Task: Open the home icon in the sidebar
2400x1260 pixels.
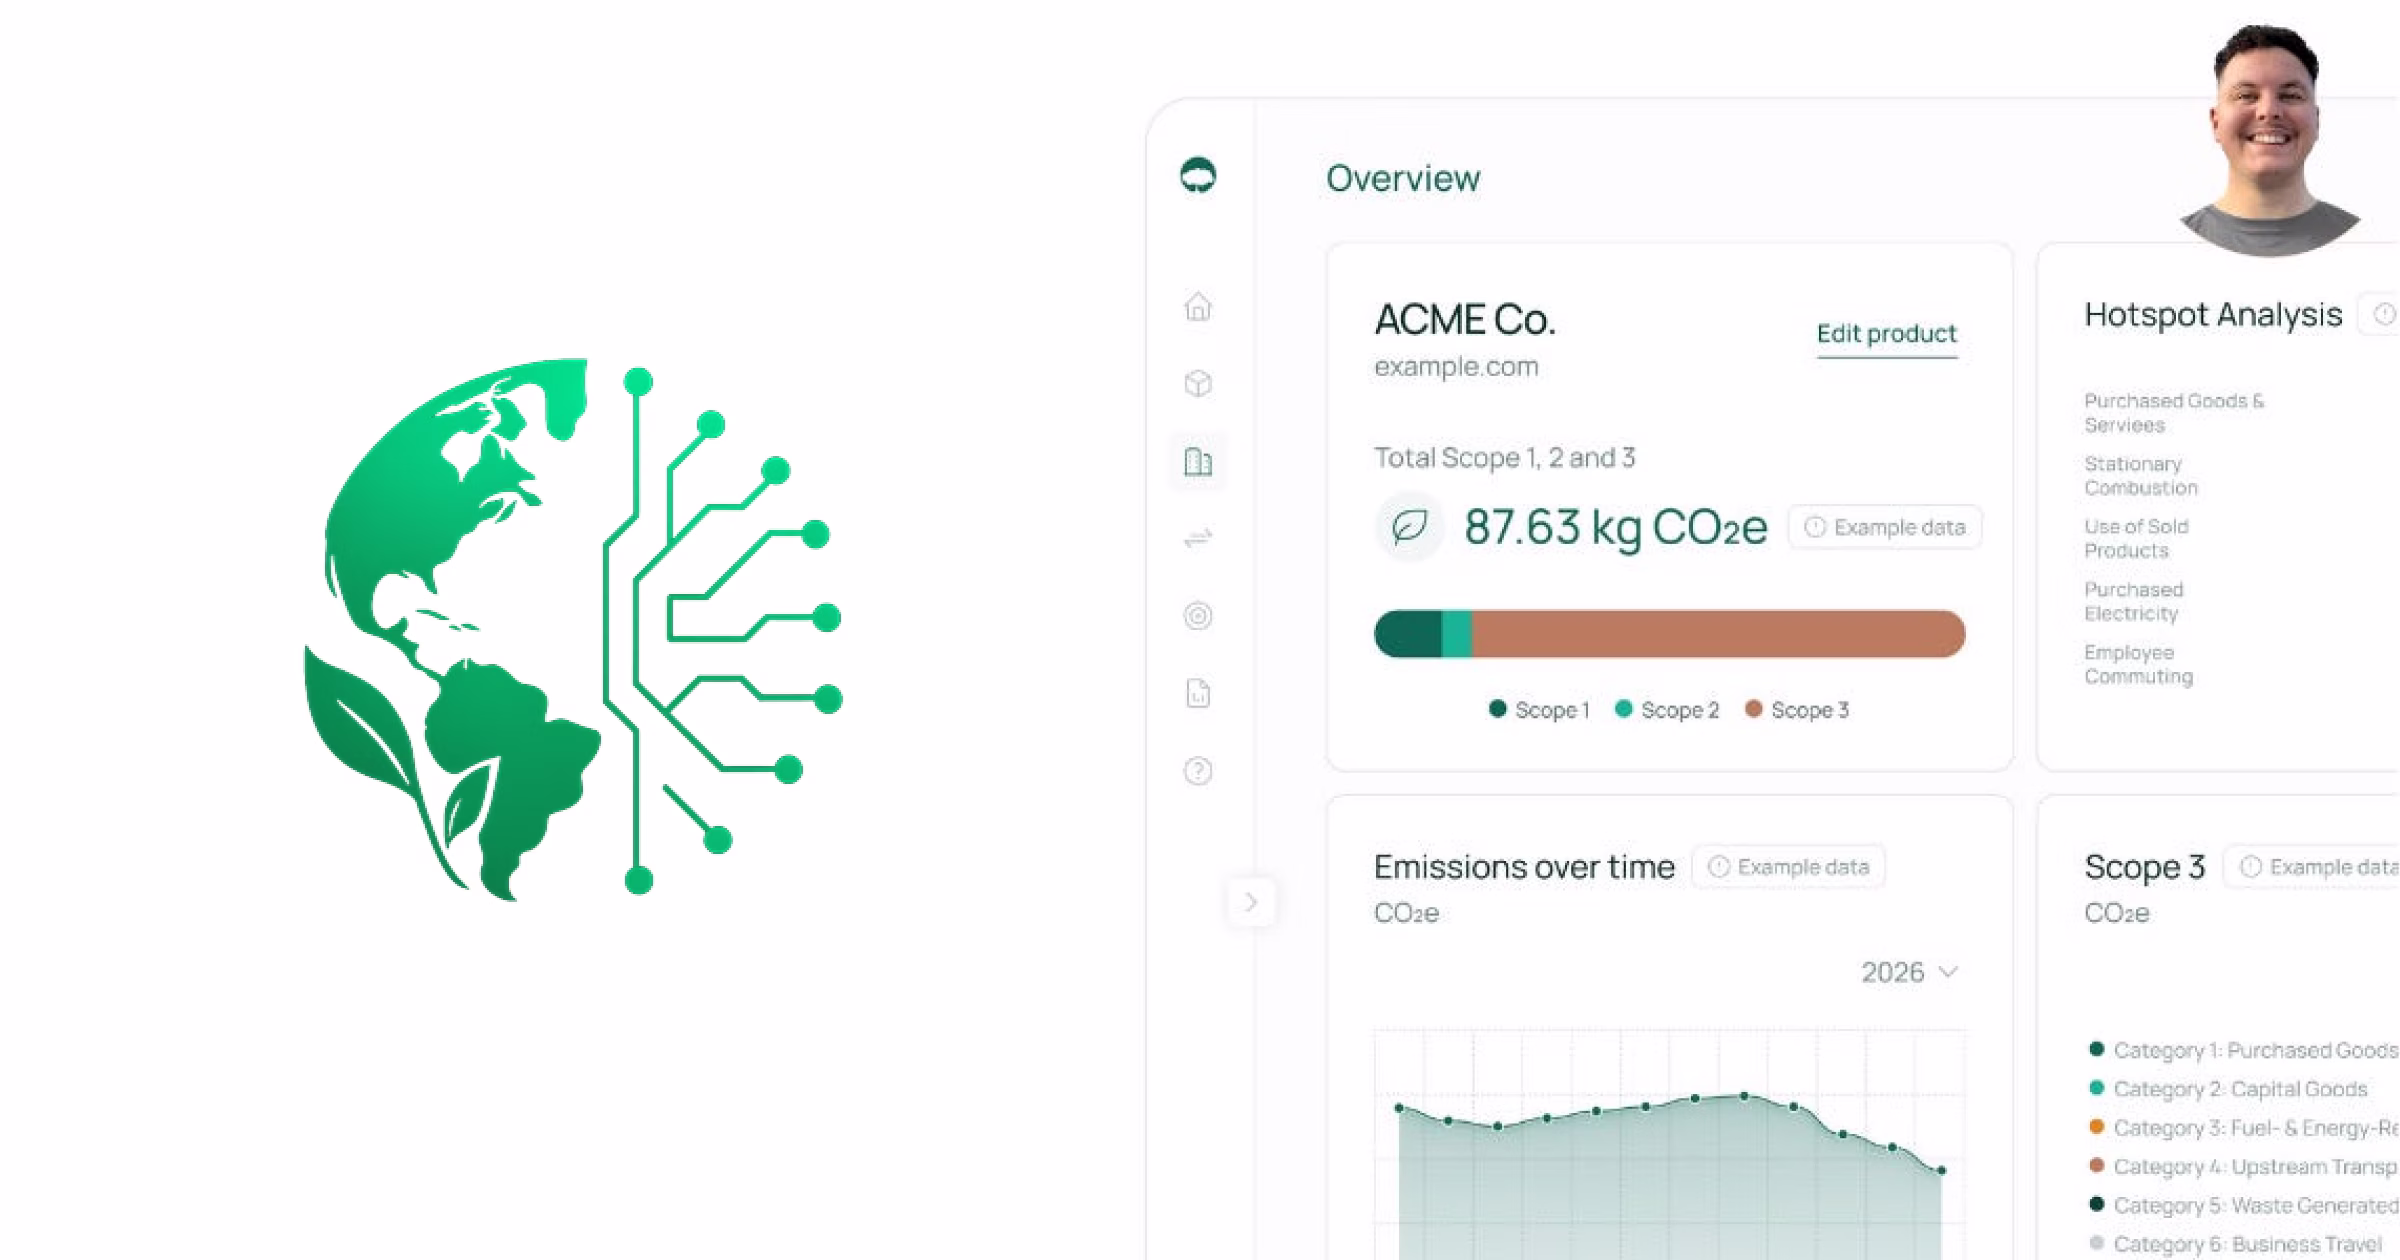Action: tap(1198, 306)
